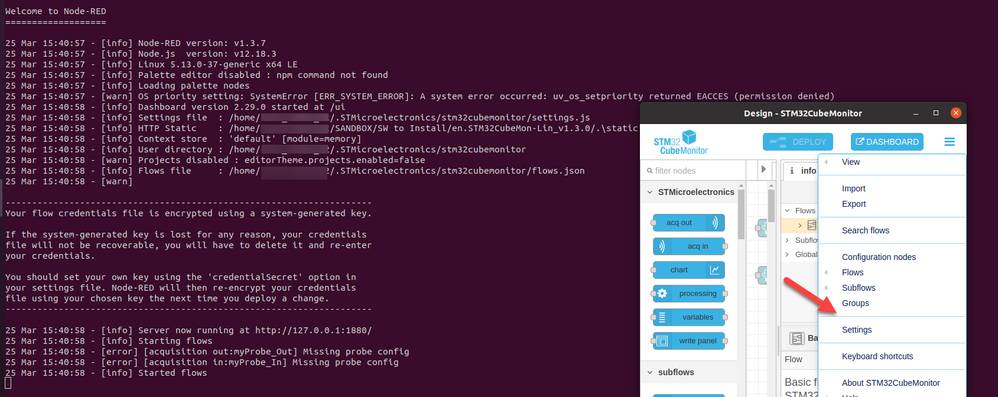
Task: Click the palette vertical scrollbar
Action: [741, 216]
